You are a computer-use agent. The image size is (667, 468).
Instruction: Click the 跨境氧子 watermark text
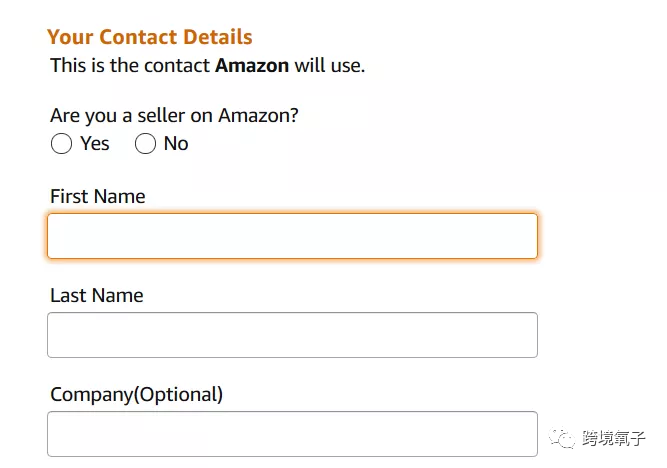tap(614, 438)
